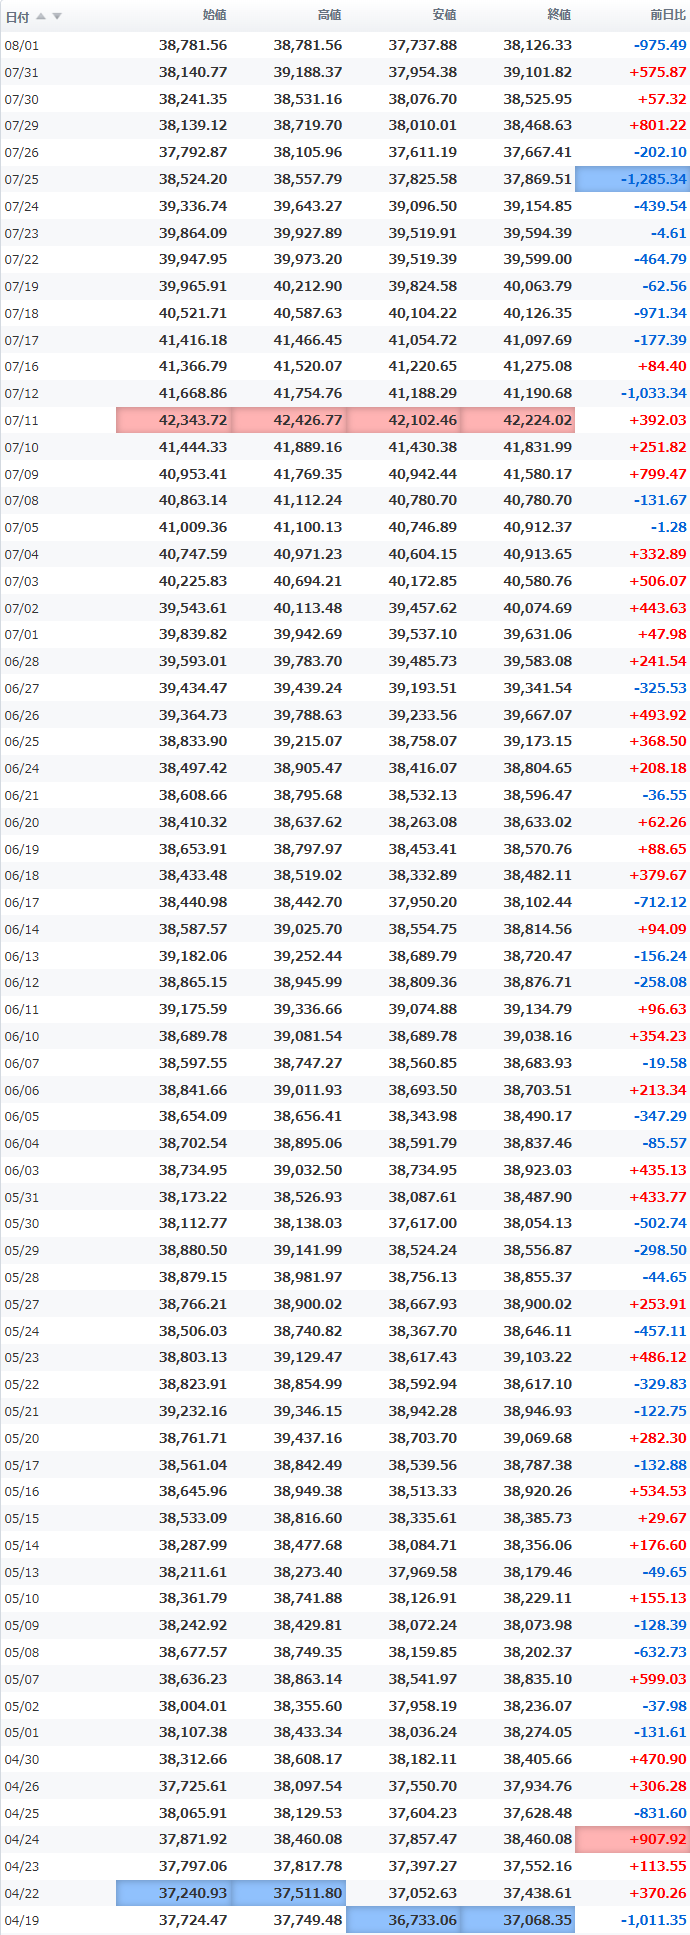
Task: Select the opening price 37,725.61
Action: pos(193,1786)
